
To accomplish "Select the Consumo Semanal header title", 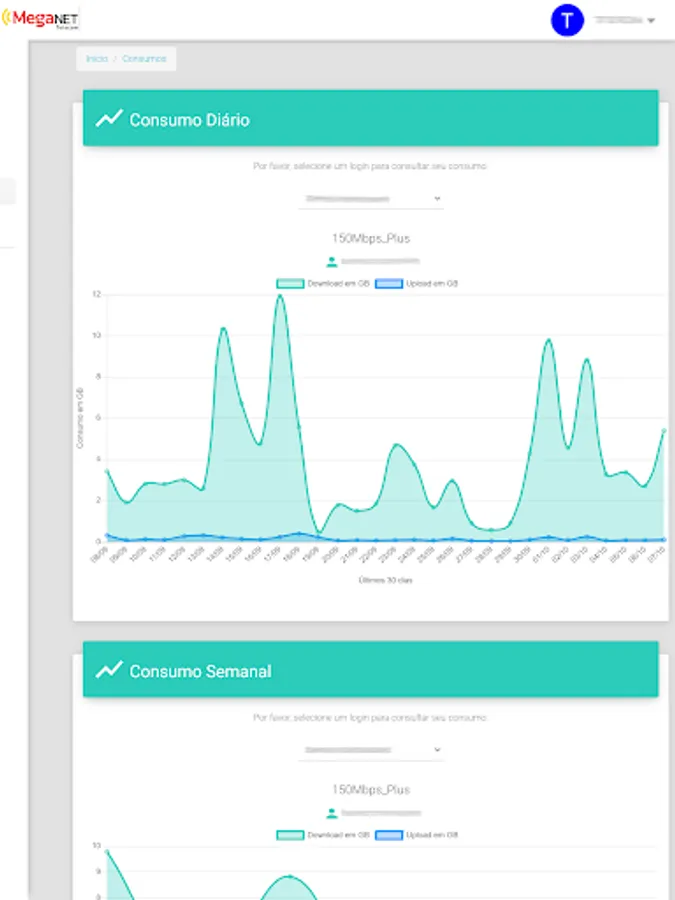I will pos(200,672).
